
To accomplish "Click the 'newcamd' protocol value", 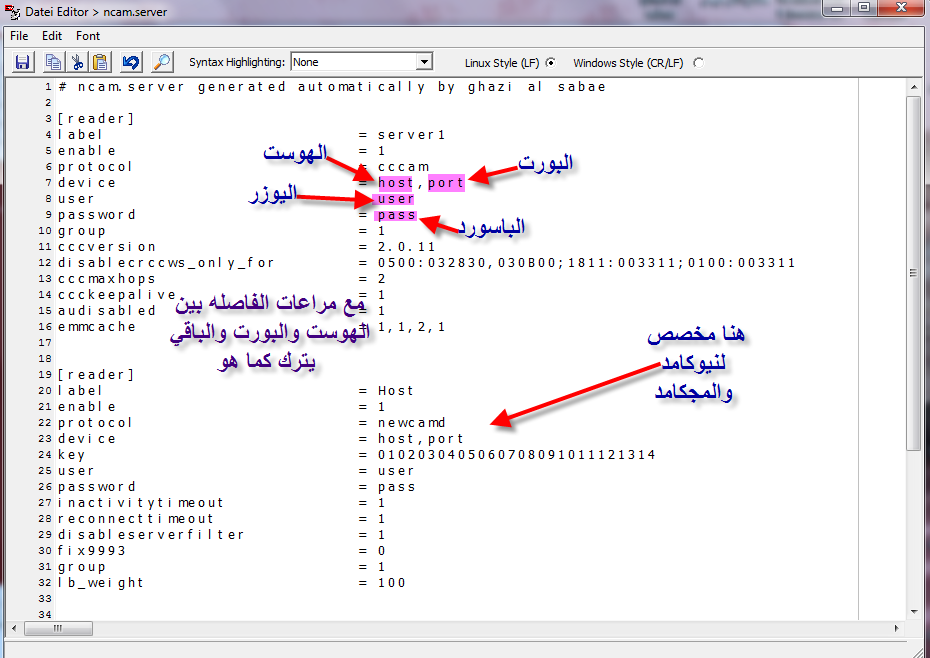I will (x=412, y=422).
